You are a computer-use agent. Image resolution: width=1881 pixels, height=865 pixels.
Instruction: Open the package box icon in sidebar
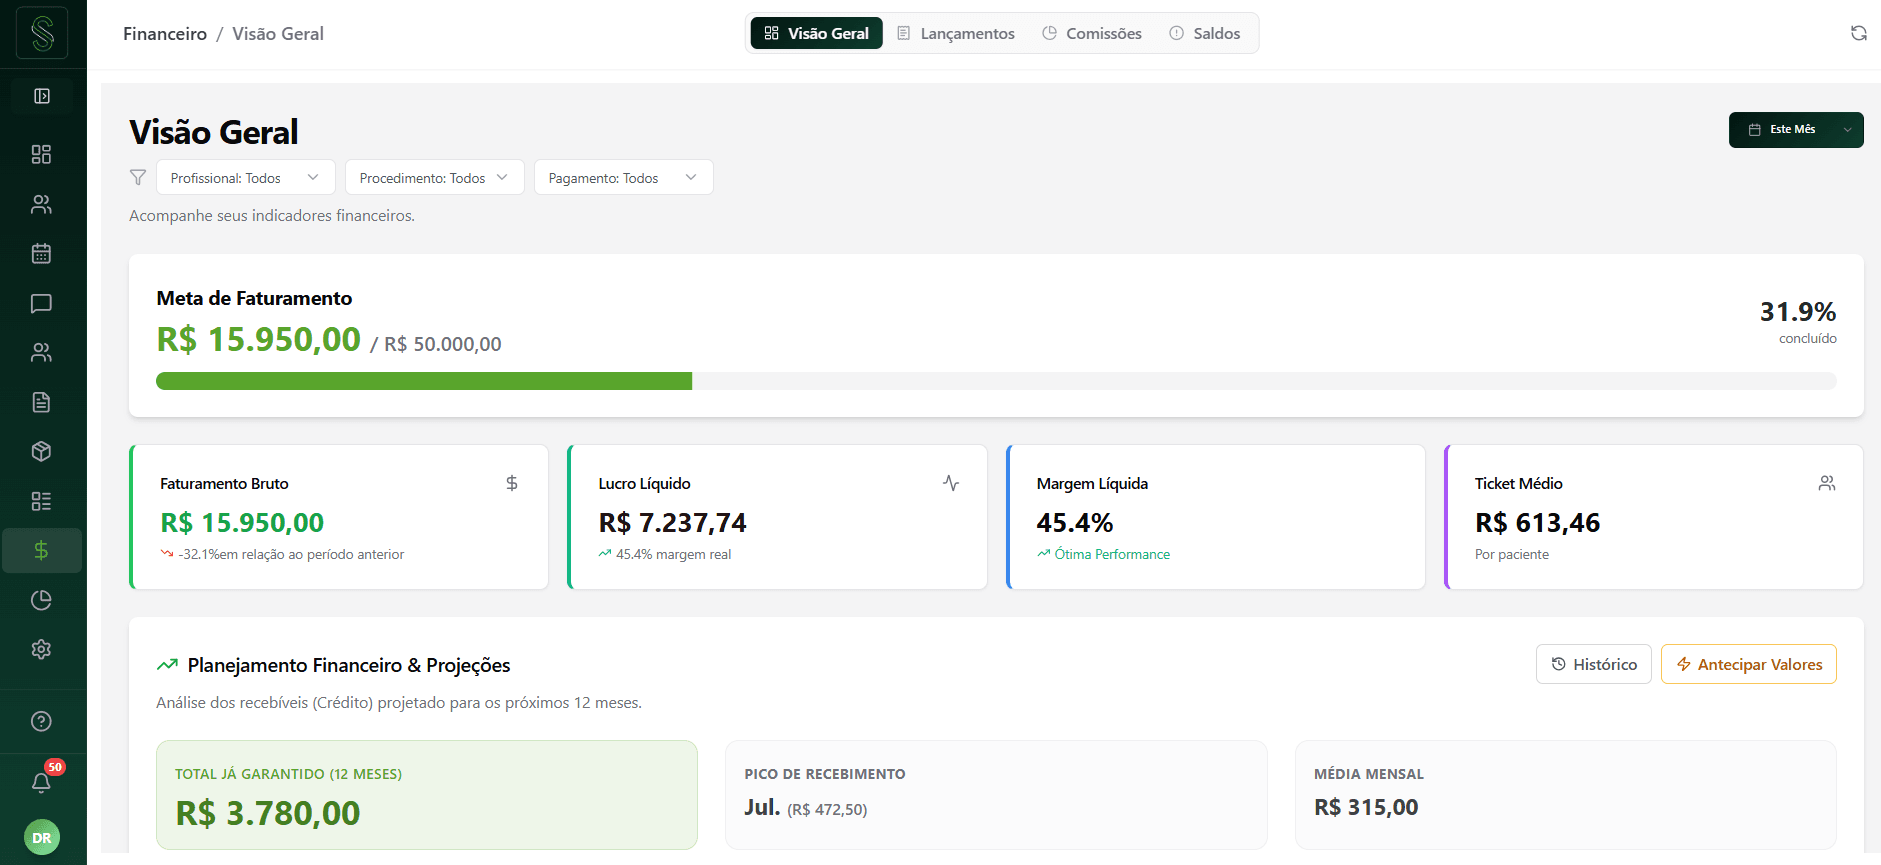coord(41,451)
